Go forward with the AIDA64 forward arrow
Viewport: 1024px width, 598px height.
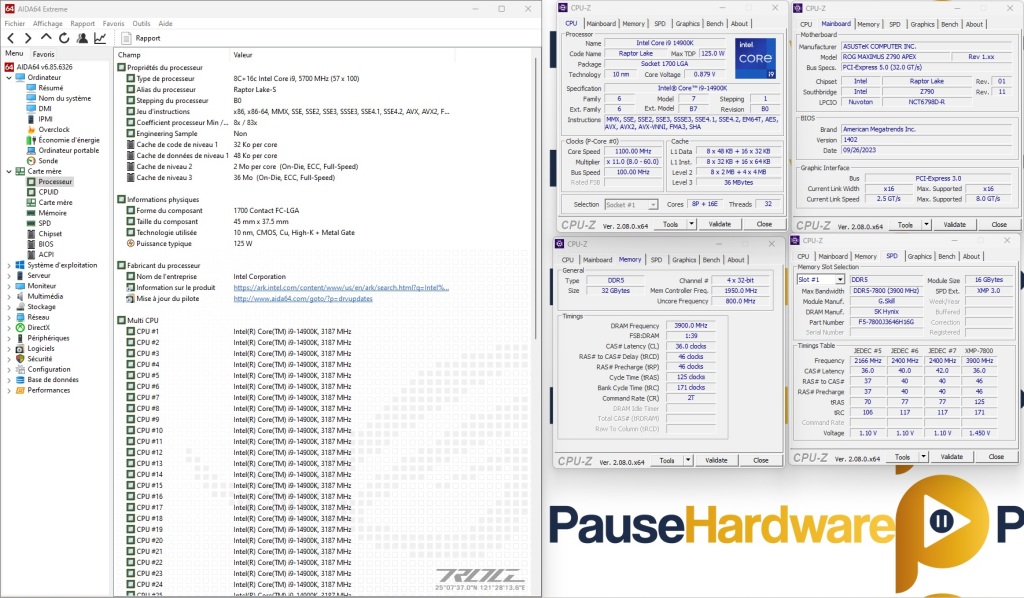[x=27, y=39]
